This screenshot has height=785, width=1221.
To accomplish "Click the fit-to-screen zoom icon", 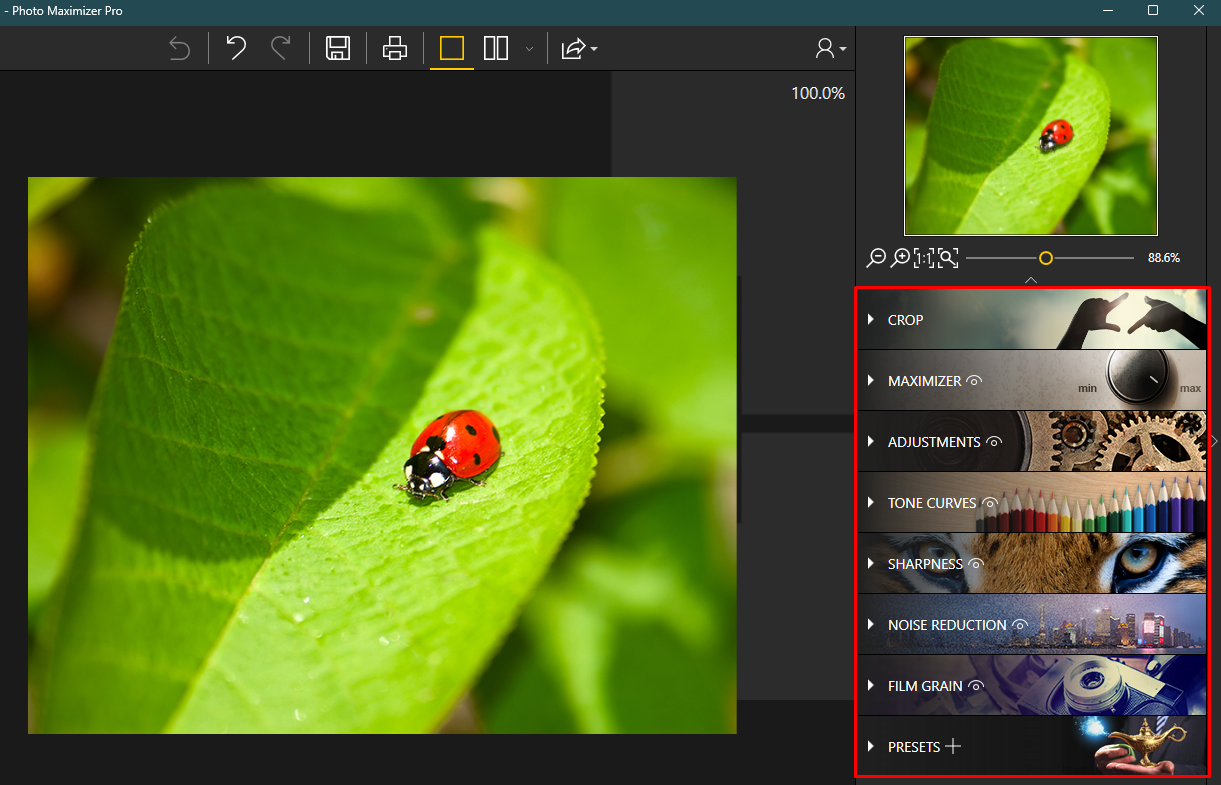I will click(x=946, y=257).
